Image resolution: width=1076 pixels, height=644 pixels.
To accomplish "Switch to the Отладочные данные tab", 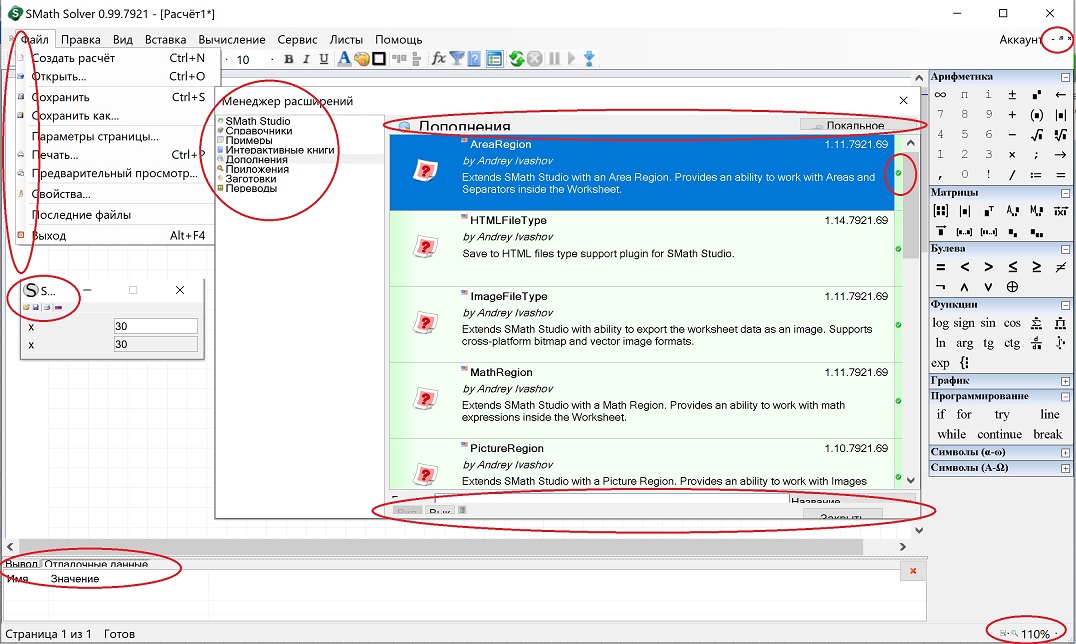I will coord(96,564).
